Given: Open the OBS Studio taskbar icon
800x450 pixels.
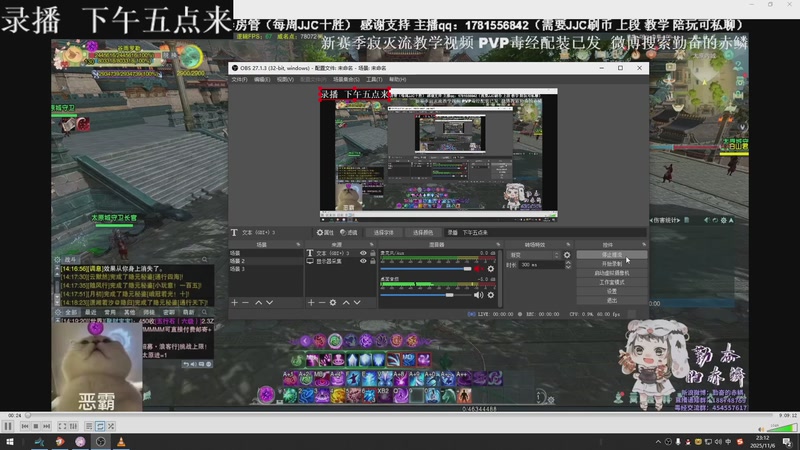Looking at the screenshot, I should coord(101,442).
